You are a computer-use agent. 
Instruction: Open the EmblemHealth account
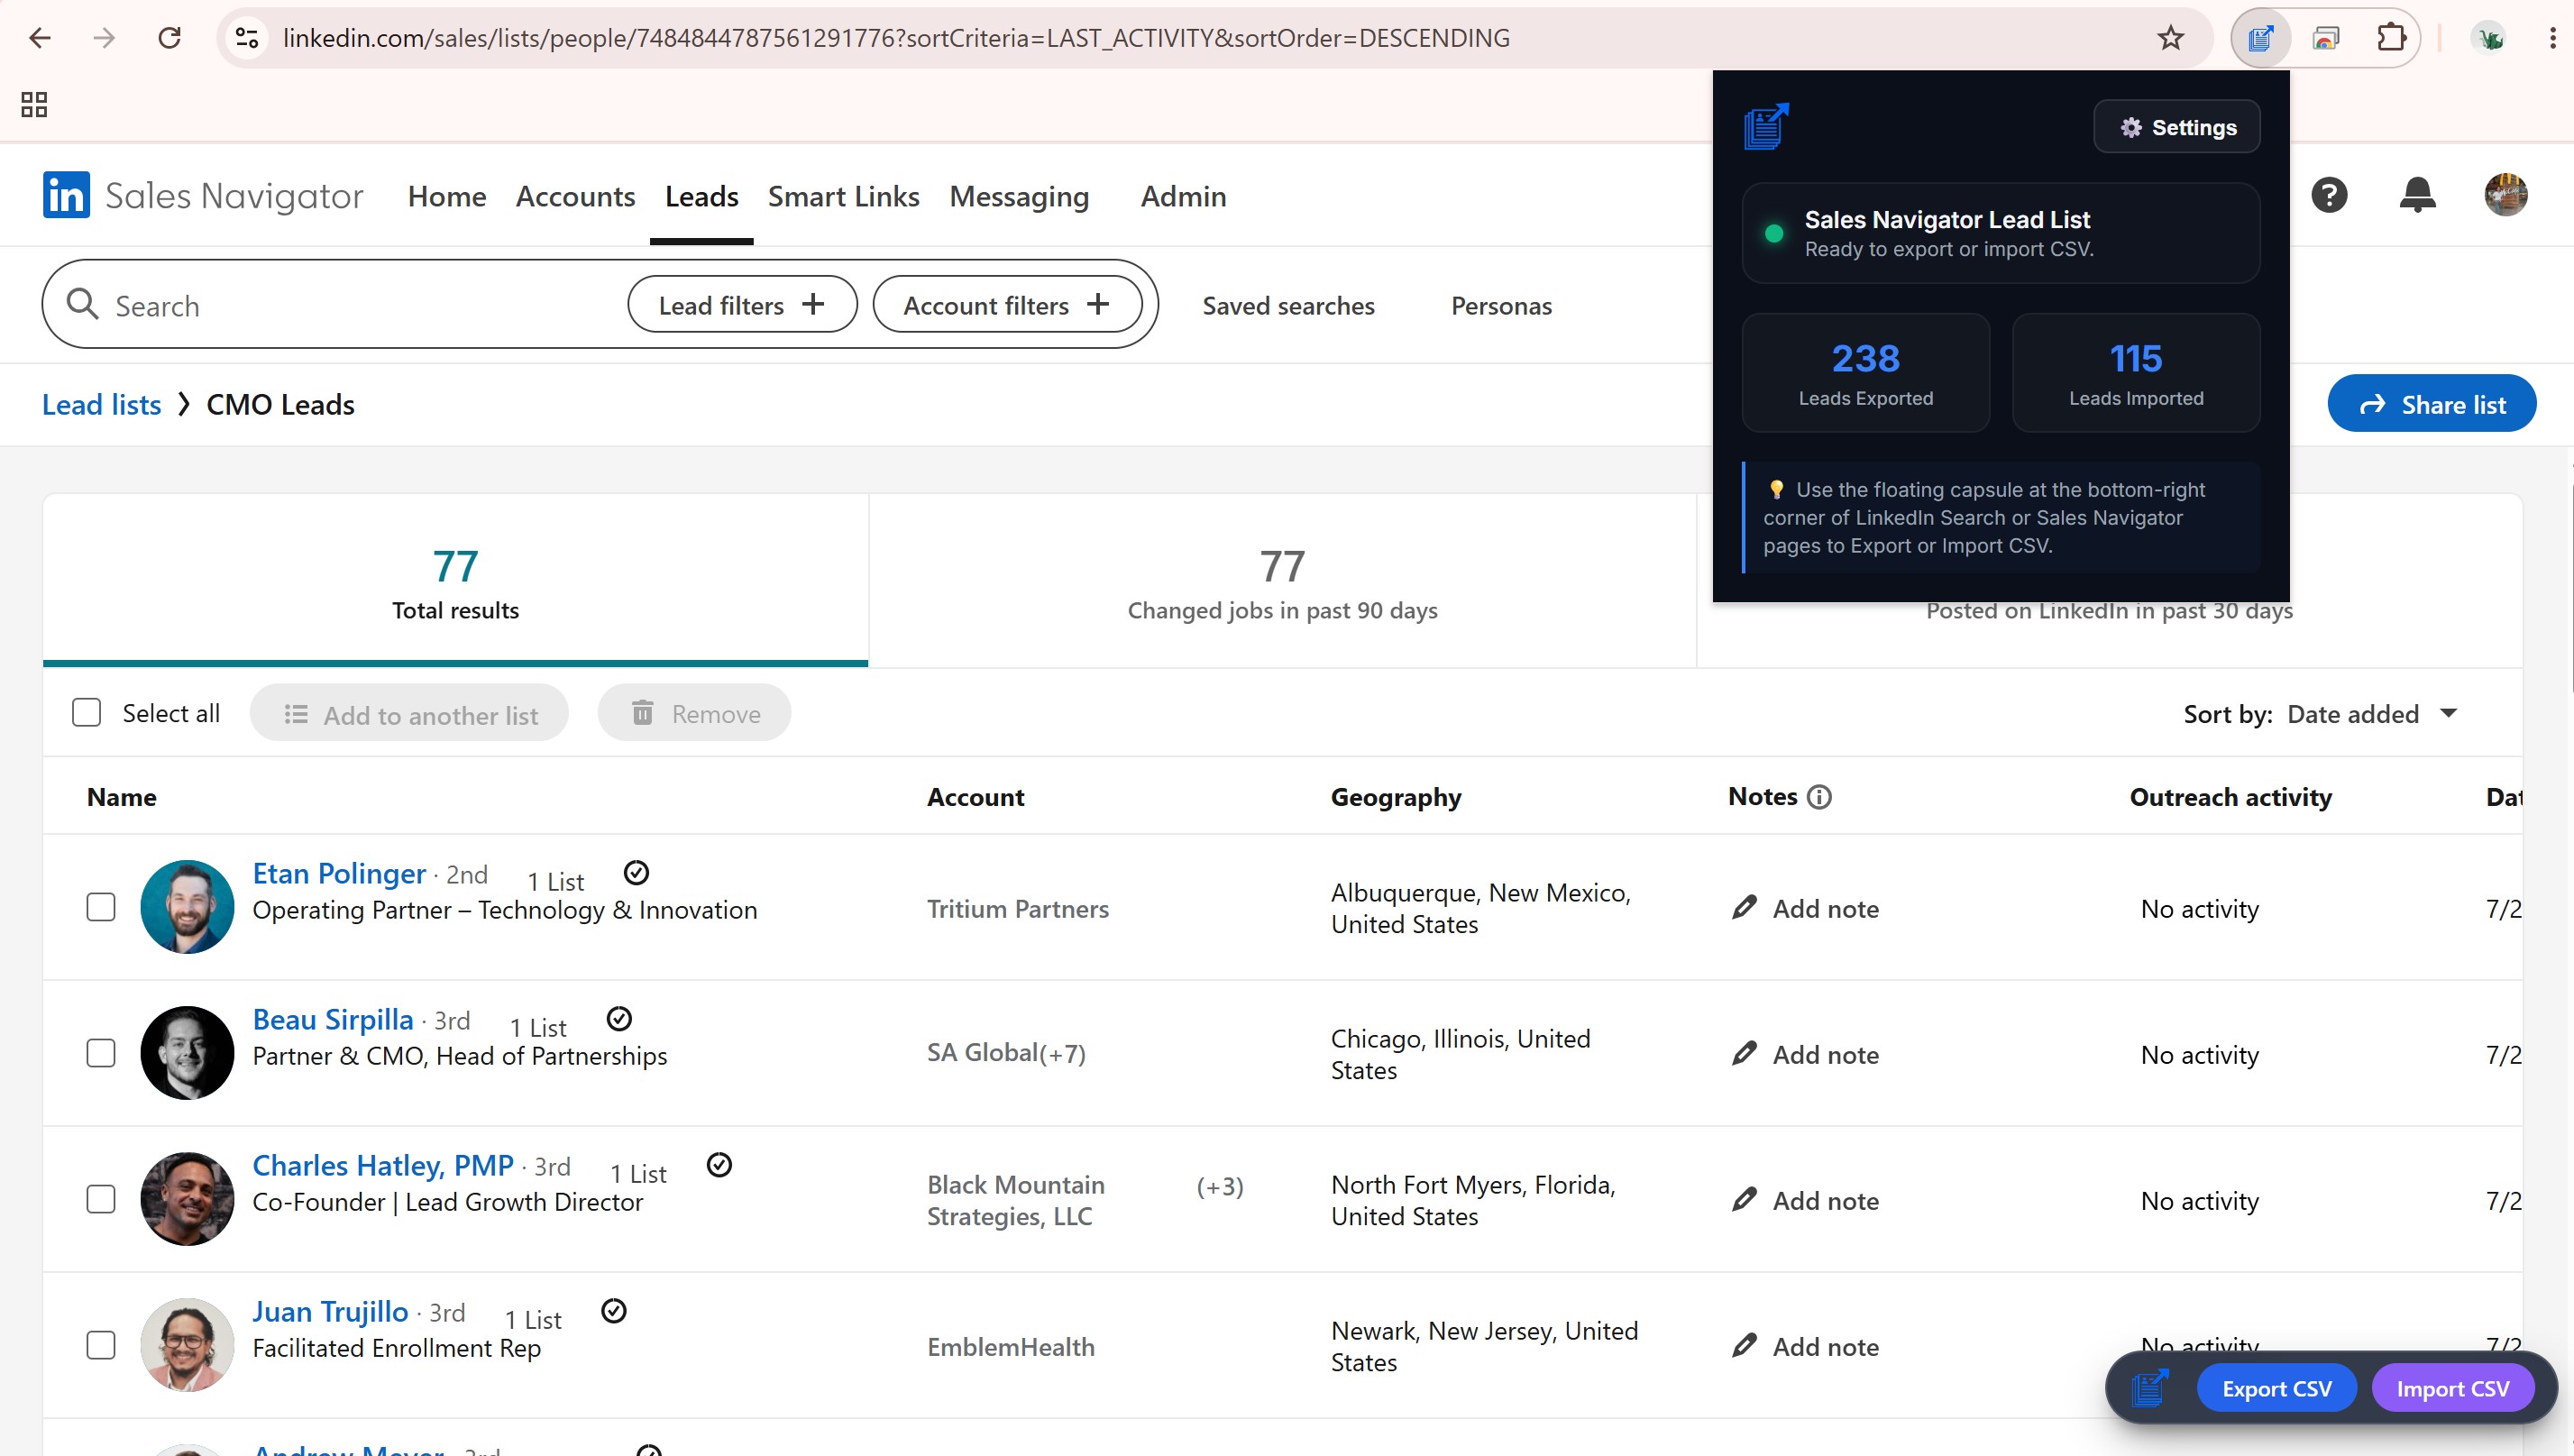pyautogui.click(x=1011, y=1346)
